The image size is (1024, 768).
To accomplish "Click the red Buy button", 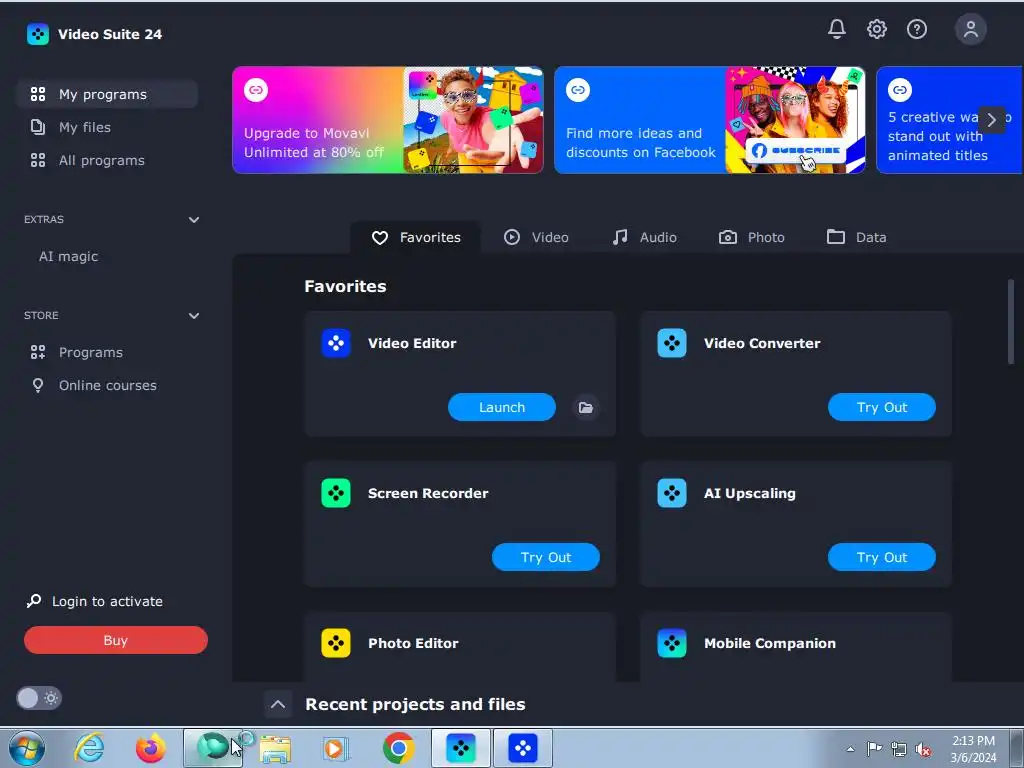I will pyautogui.click(x=116, y=640).
